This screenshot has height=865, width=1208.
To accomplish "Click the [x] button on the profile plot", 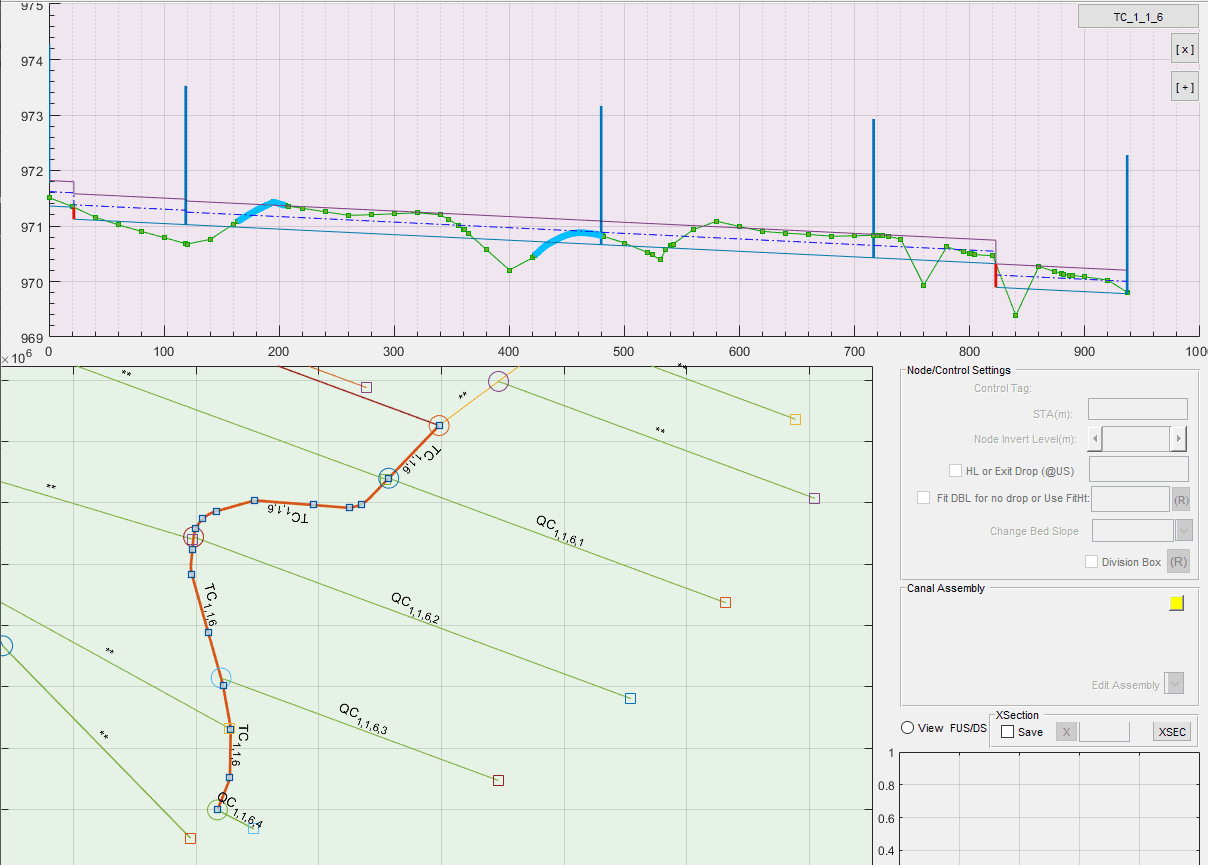I will pos(1185,49).
